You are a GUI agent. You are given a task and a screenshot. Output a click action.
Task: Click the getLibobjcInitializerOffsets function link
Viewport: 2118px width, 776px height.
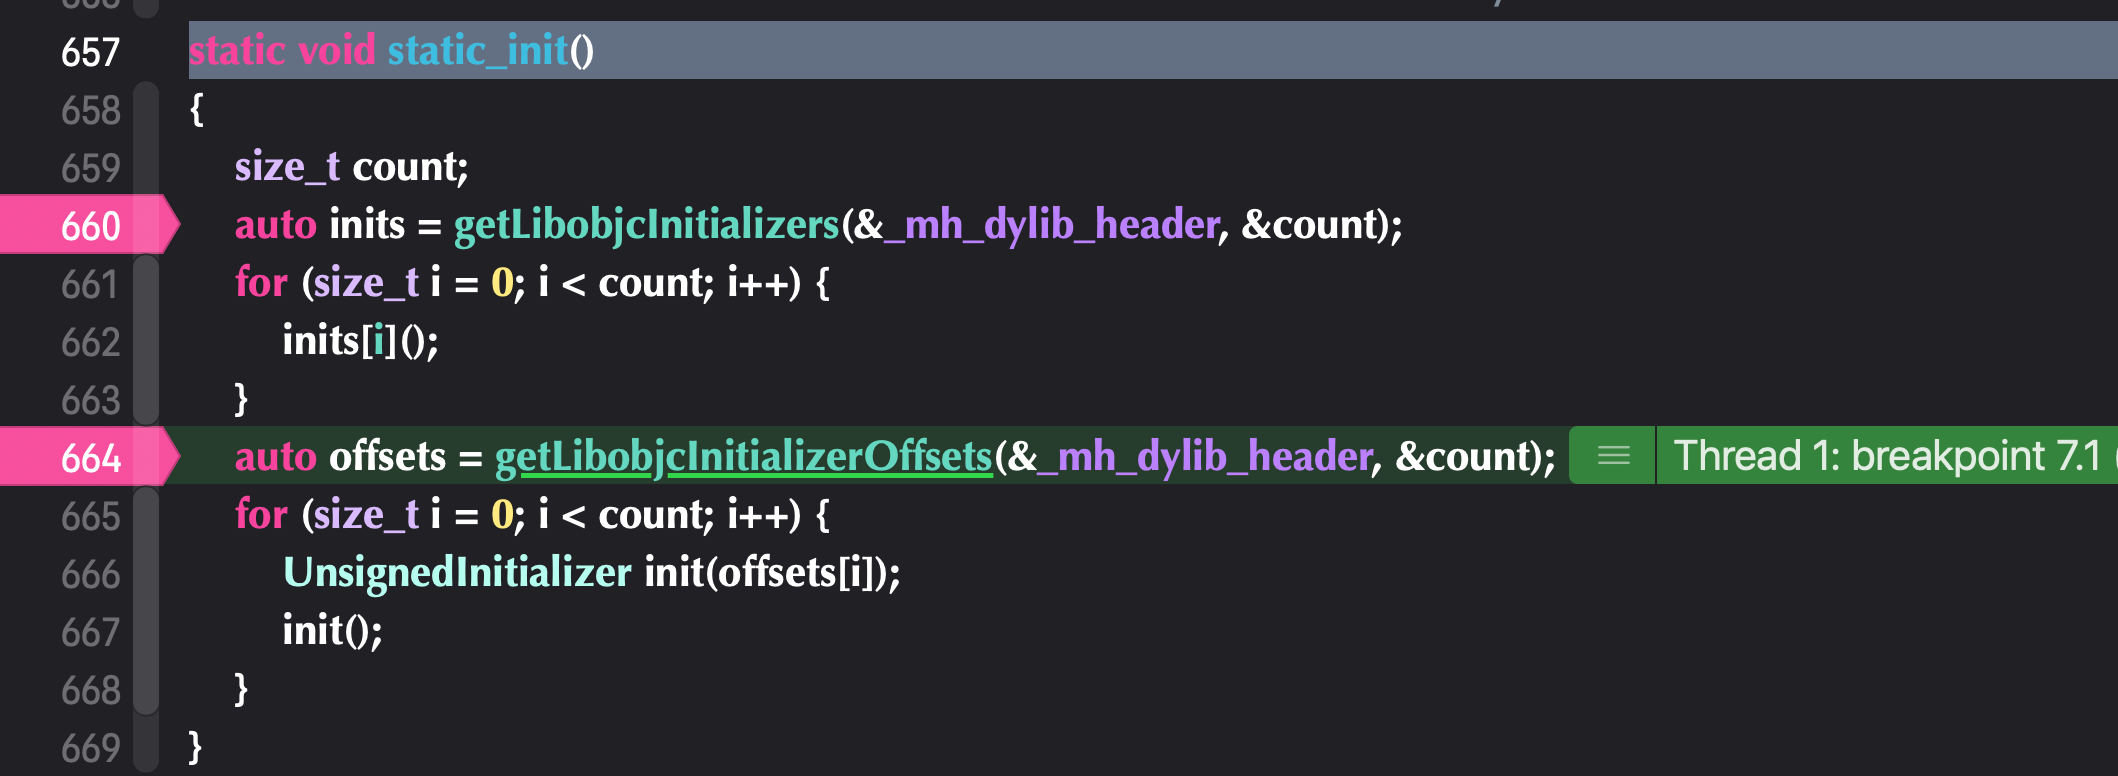pos(743,457)
